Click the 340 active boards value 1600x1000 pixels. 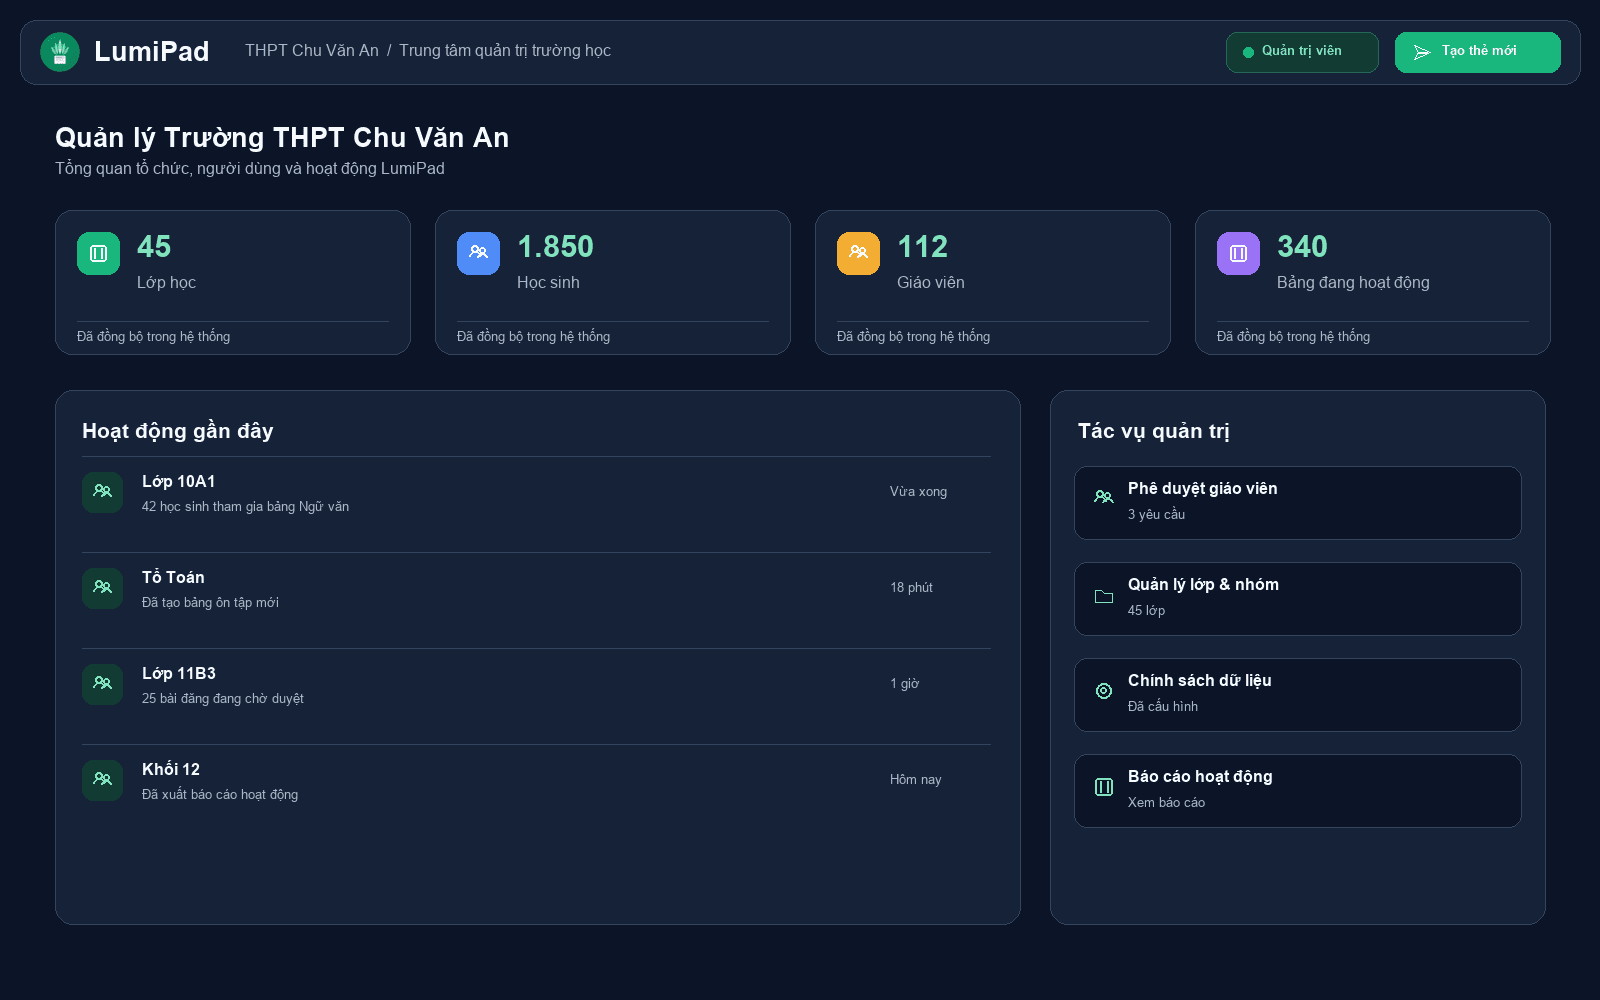click(x=1302, y=247)
